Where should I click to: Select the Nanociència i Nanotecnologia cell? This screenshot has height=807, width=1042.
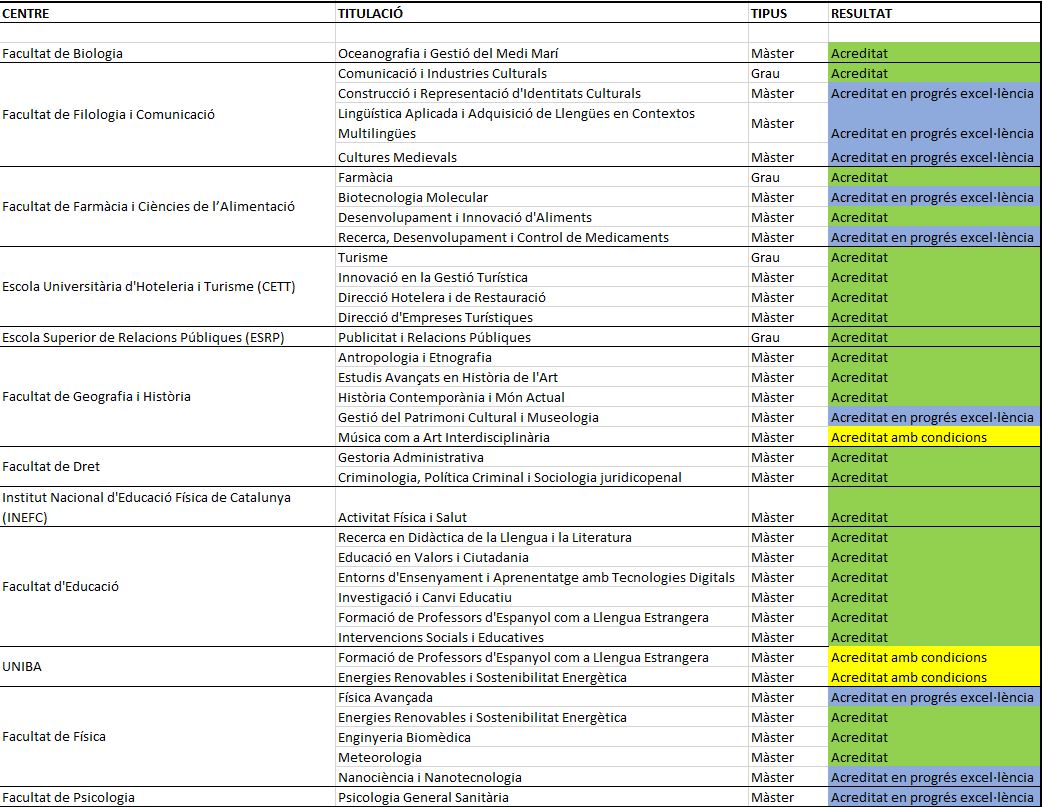point(429,777)
